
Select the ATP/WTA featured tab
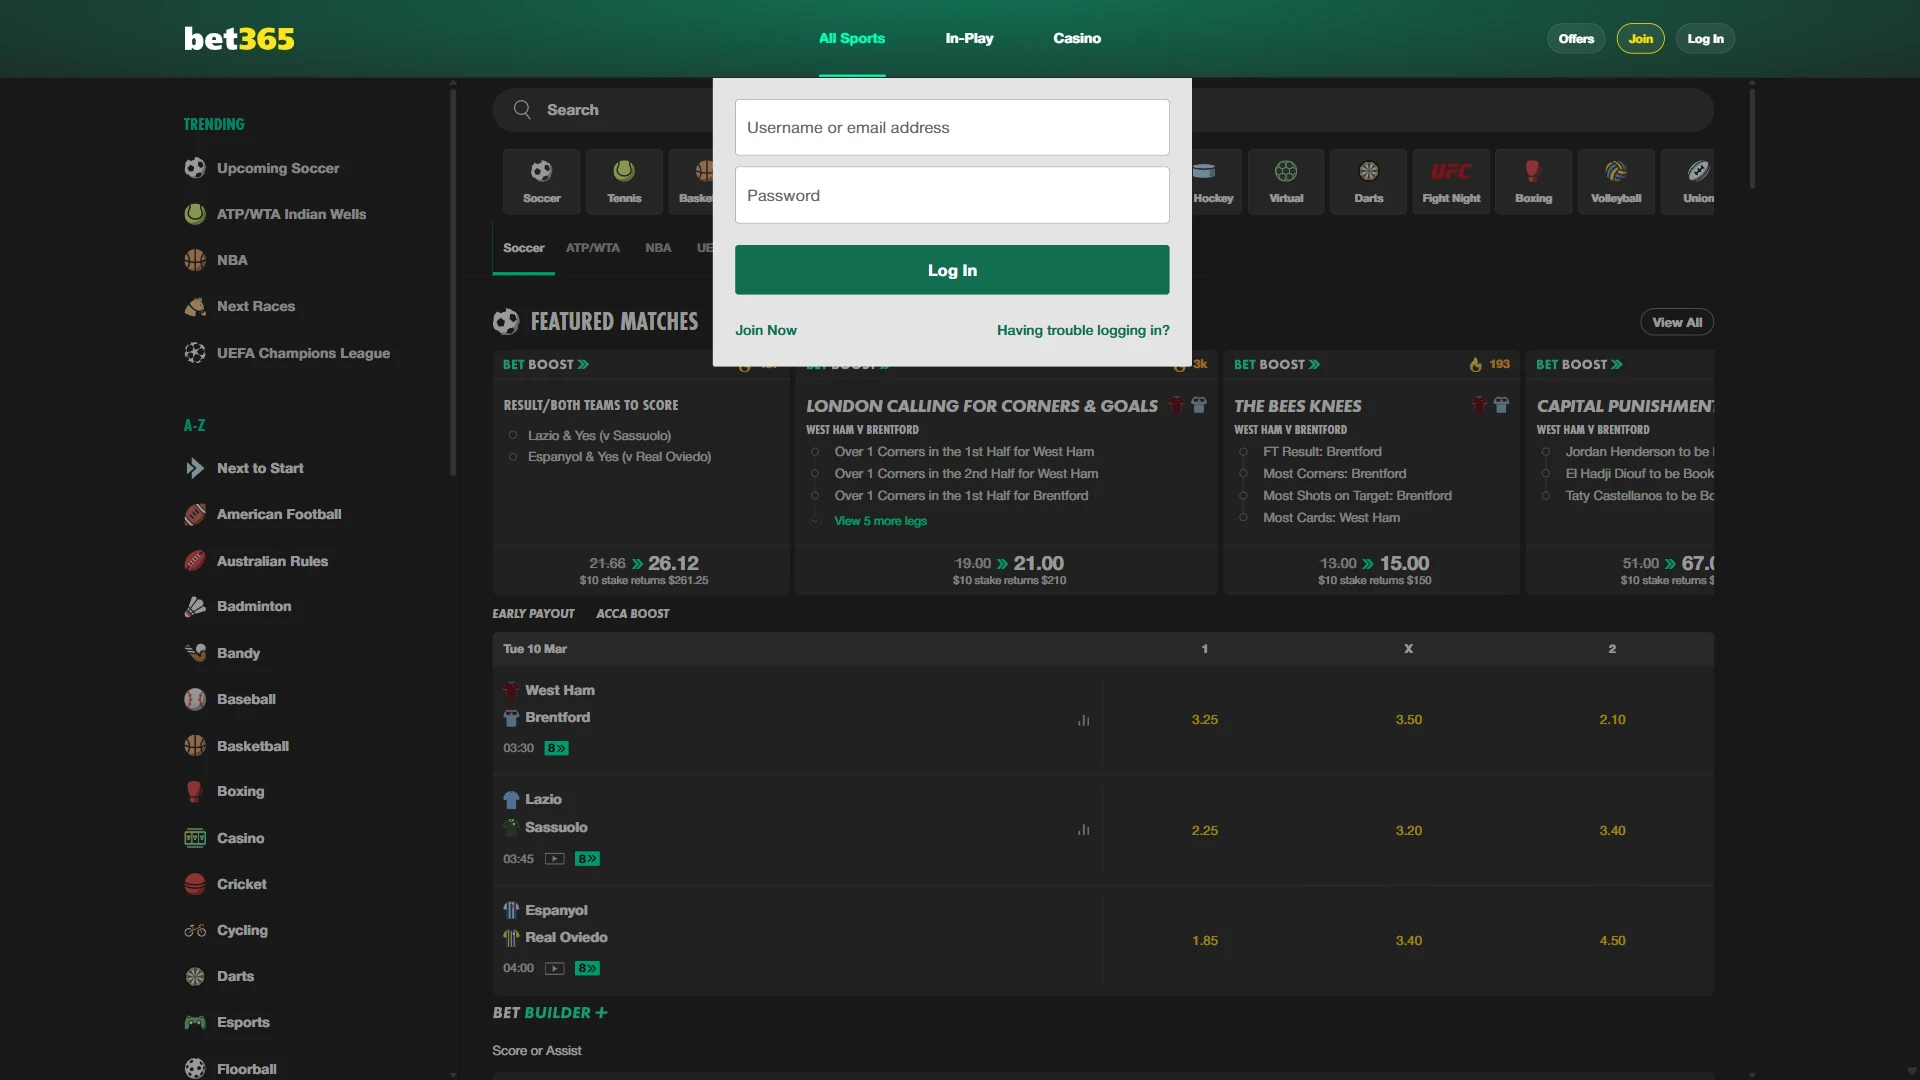(x=593, y=248)
